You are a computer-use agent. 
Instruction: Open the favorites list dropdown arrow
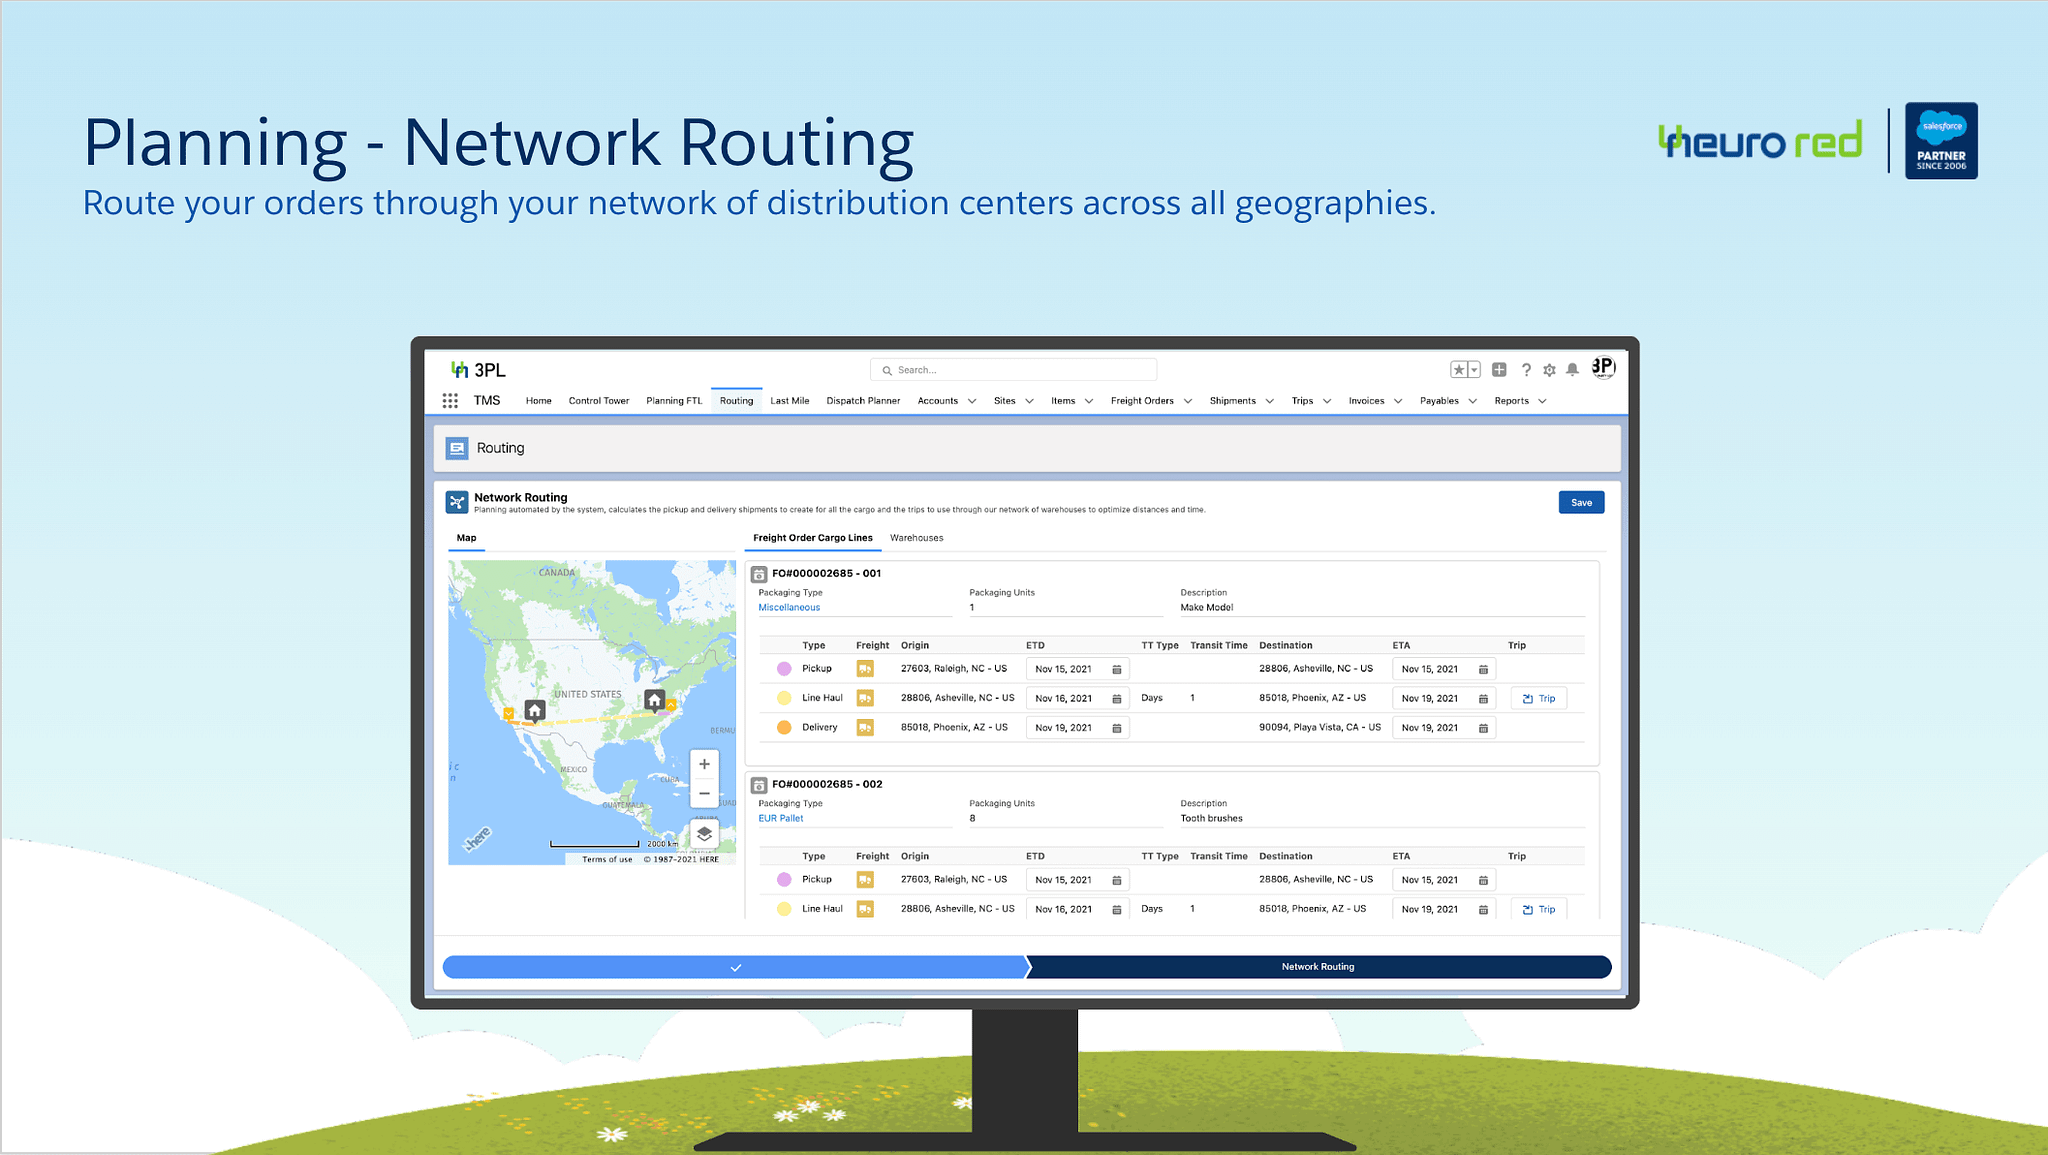coord(1474,370)
